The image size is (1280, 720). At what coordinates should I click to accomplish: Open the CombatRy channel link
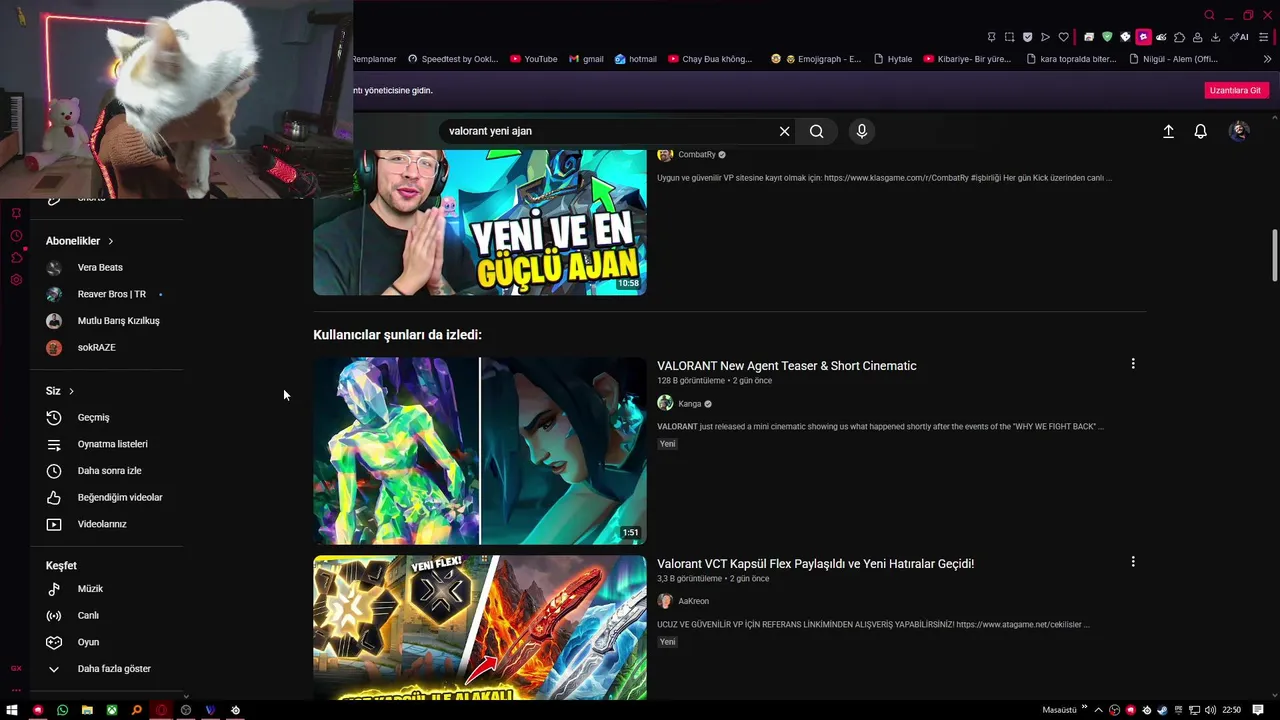click(697, 155)
